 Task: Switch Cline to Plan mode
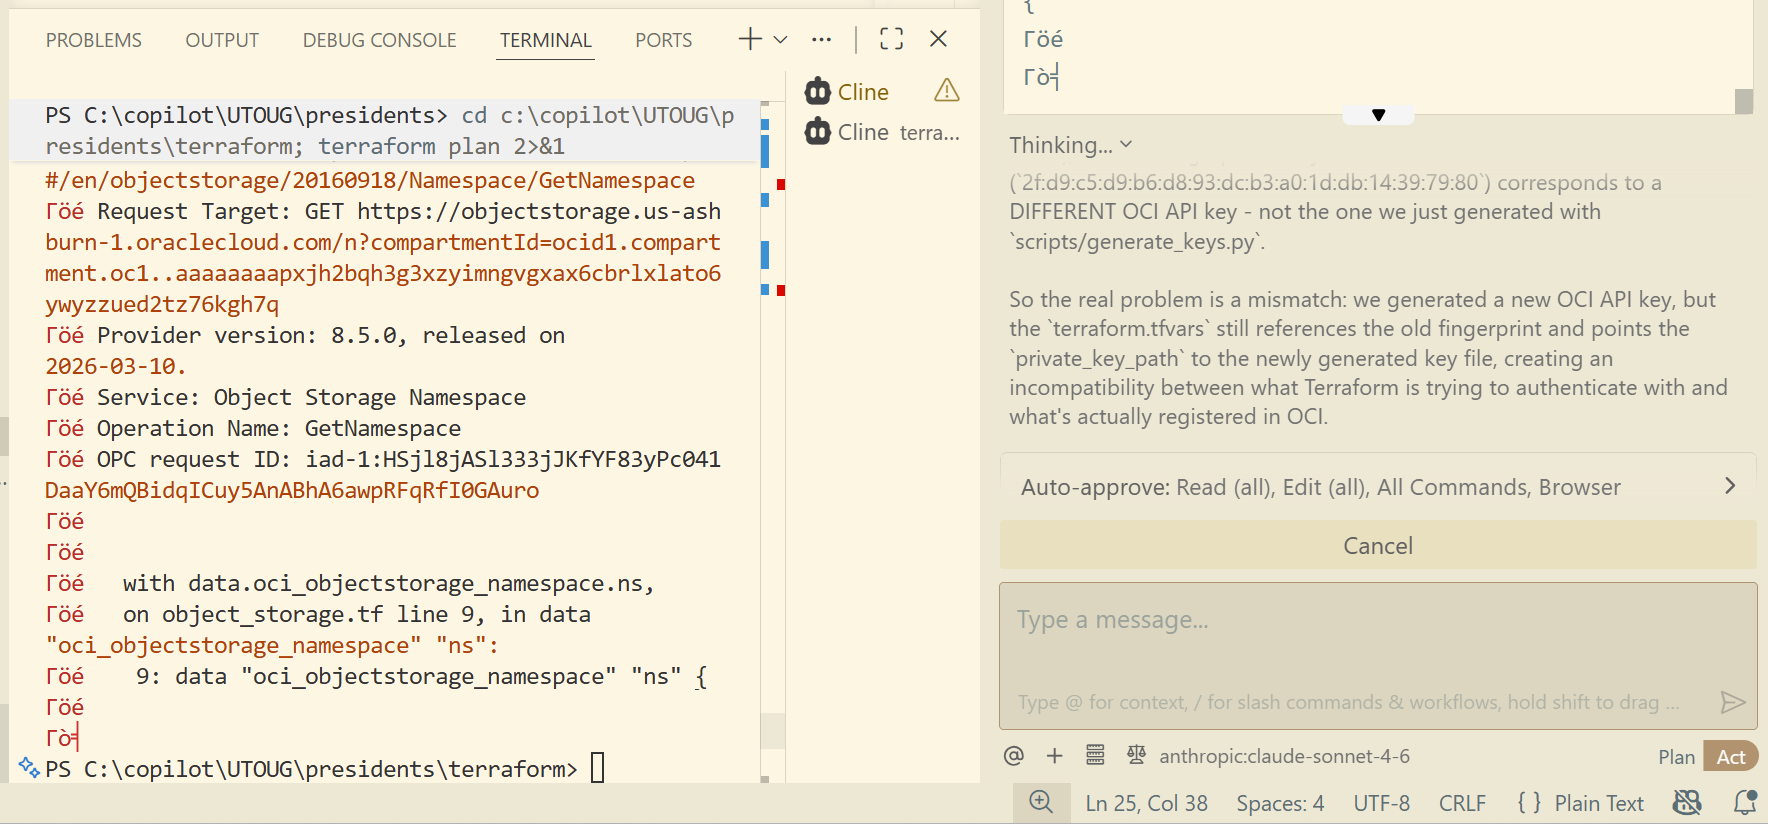pos(1676,757)
